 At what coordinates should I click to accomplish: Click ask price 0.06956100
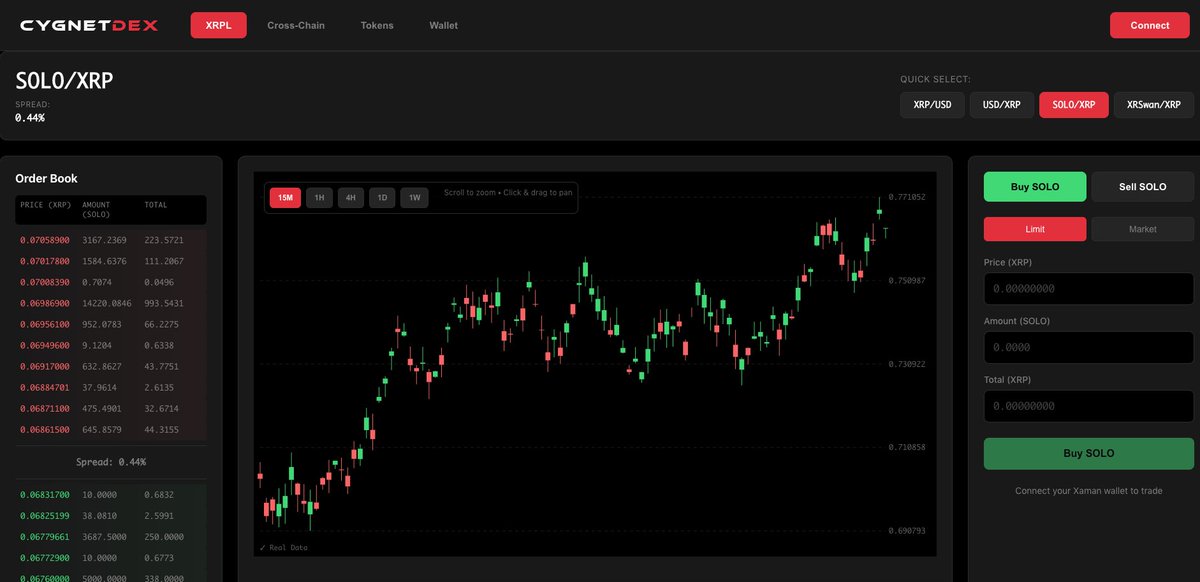click(45, 324)
